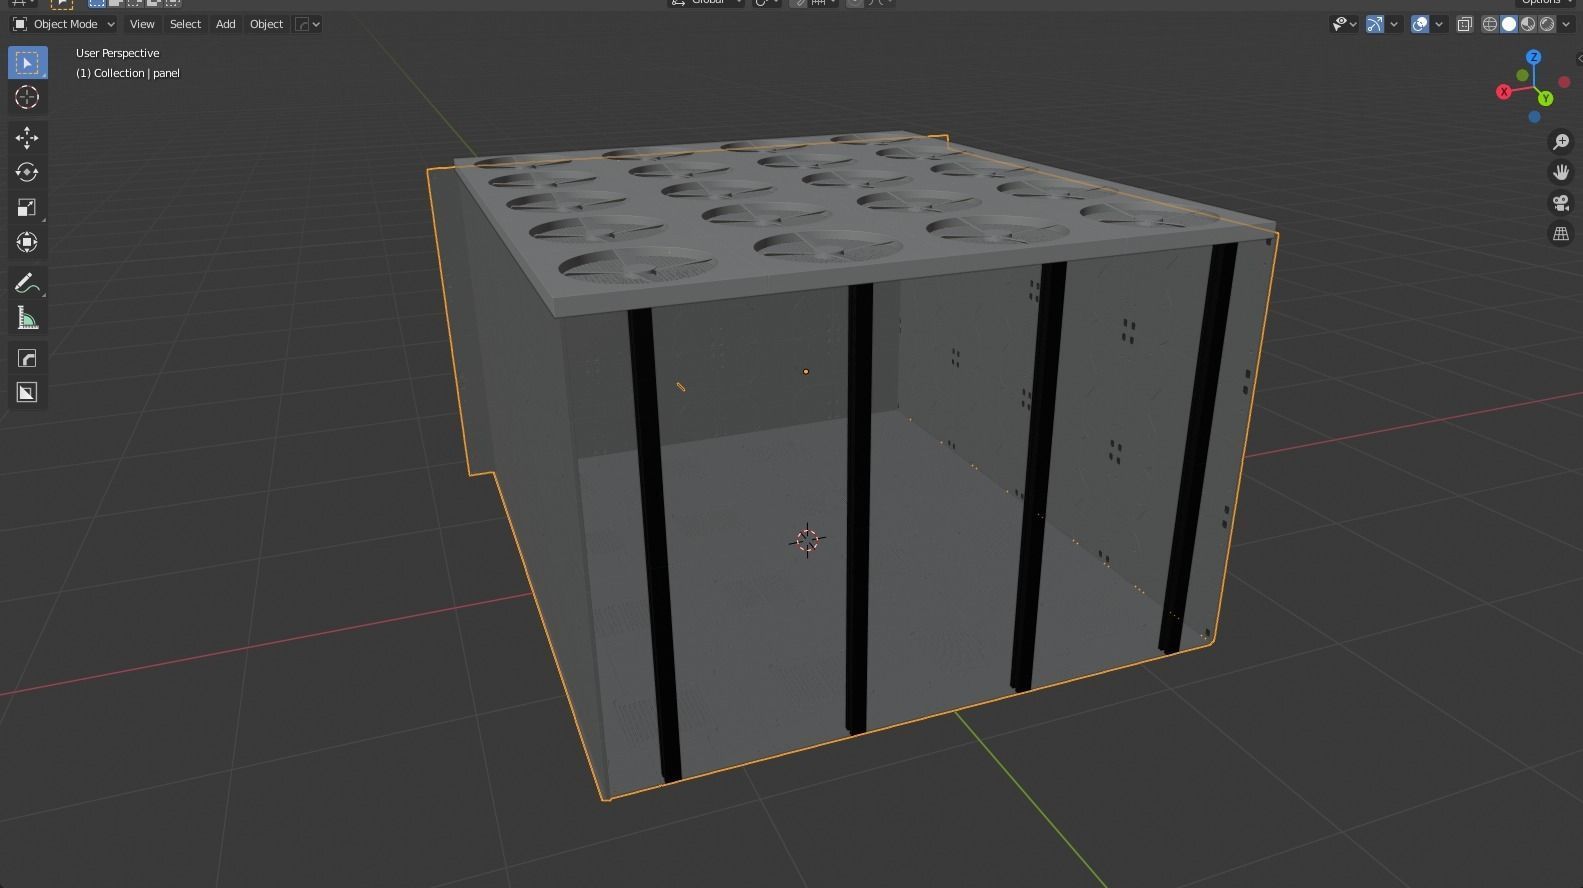Toggle Show Overlays button
This screenshot has width=1583, height=888.
pos(1420,24)
